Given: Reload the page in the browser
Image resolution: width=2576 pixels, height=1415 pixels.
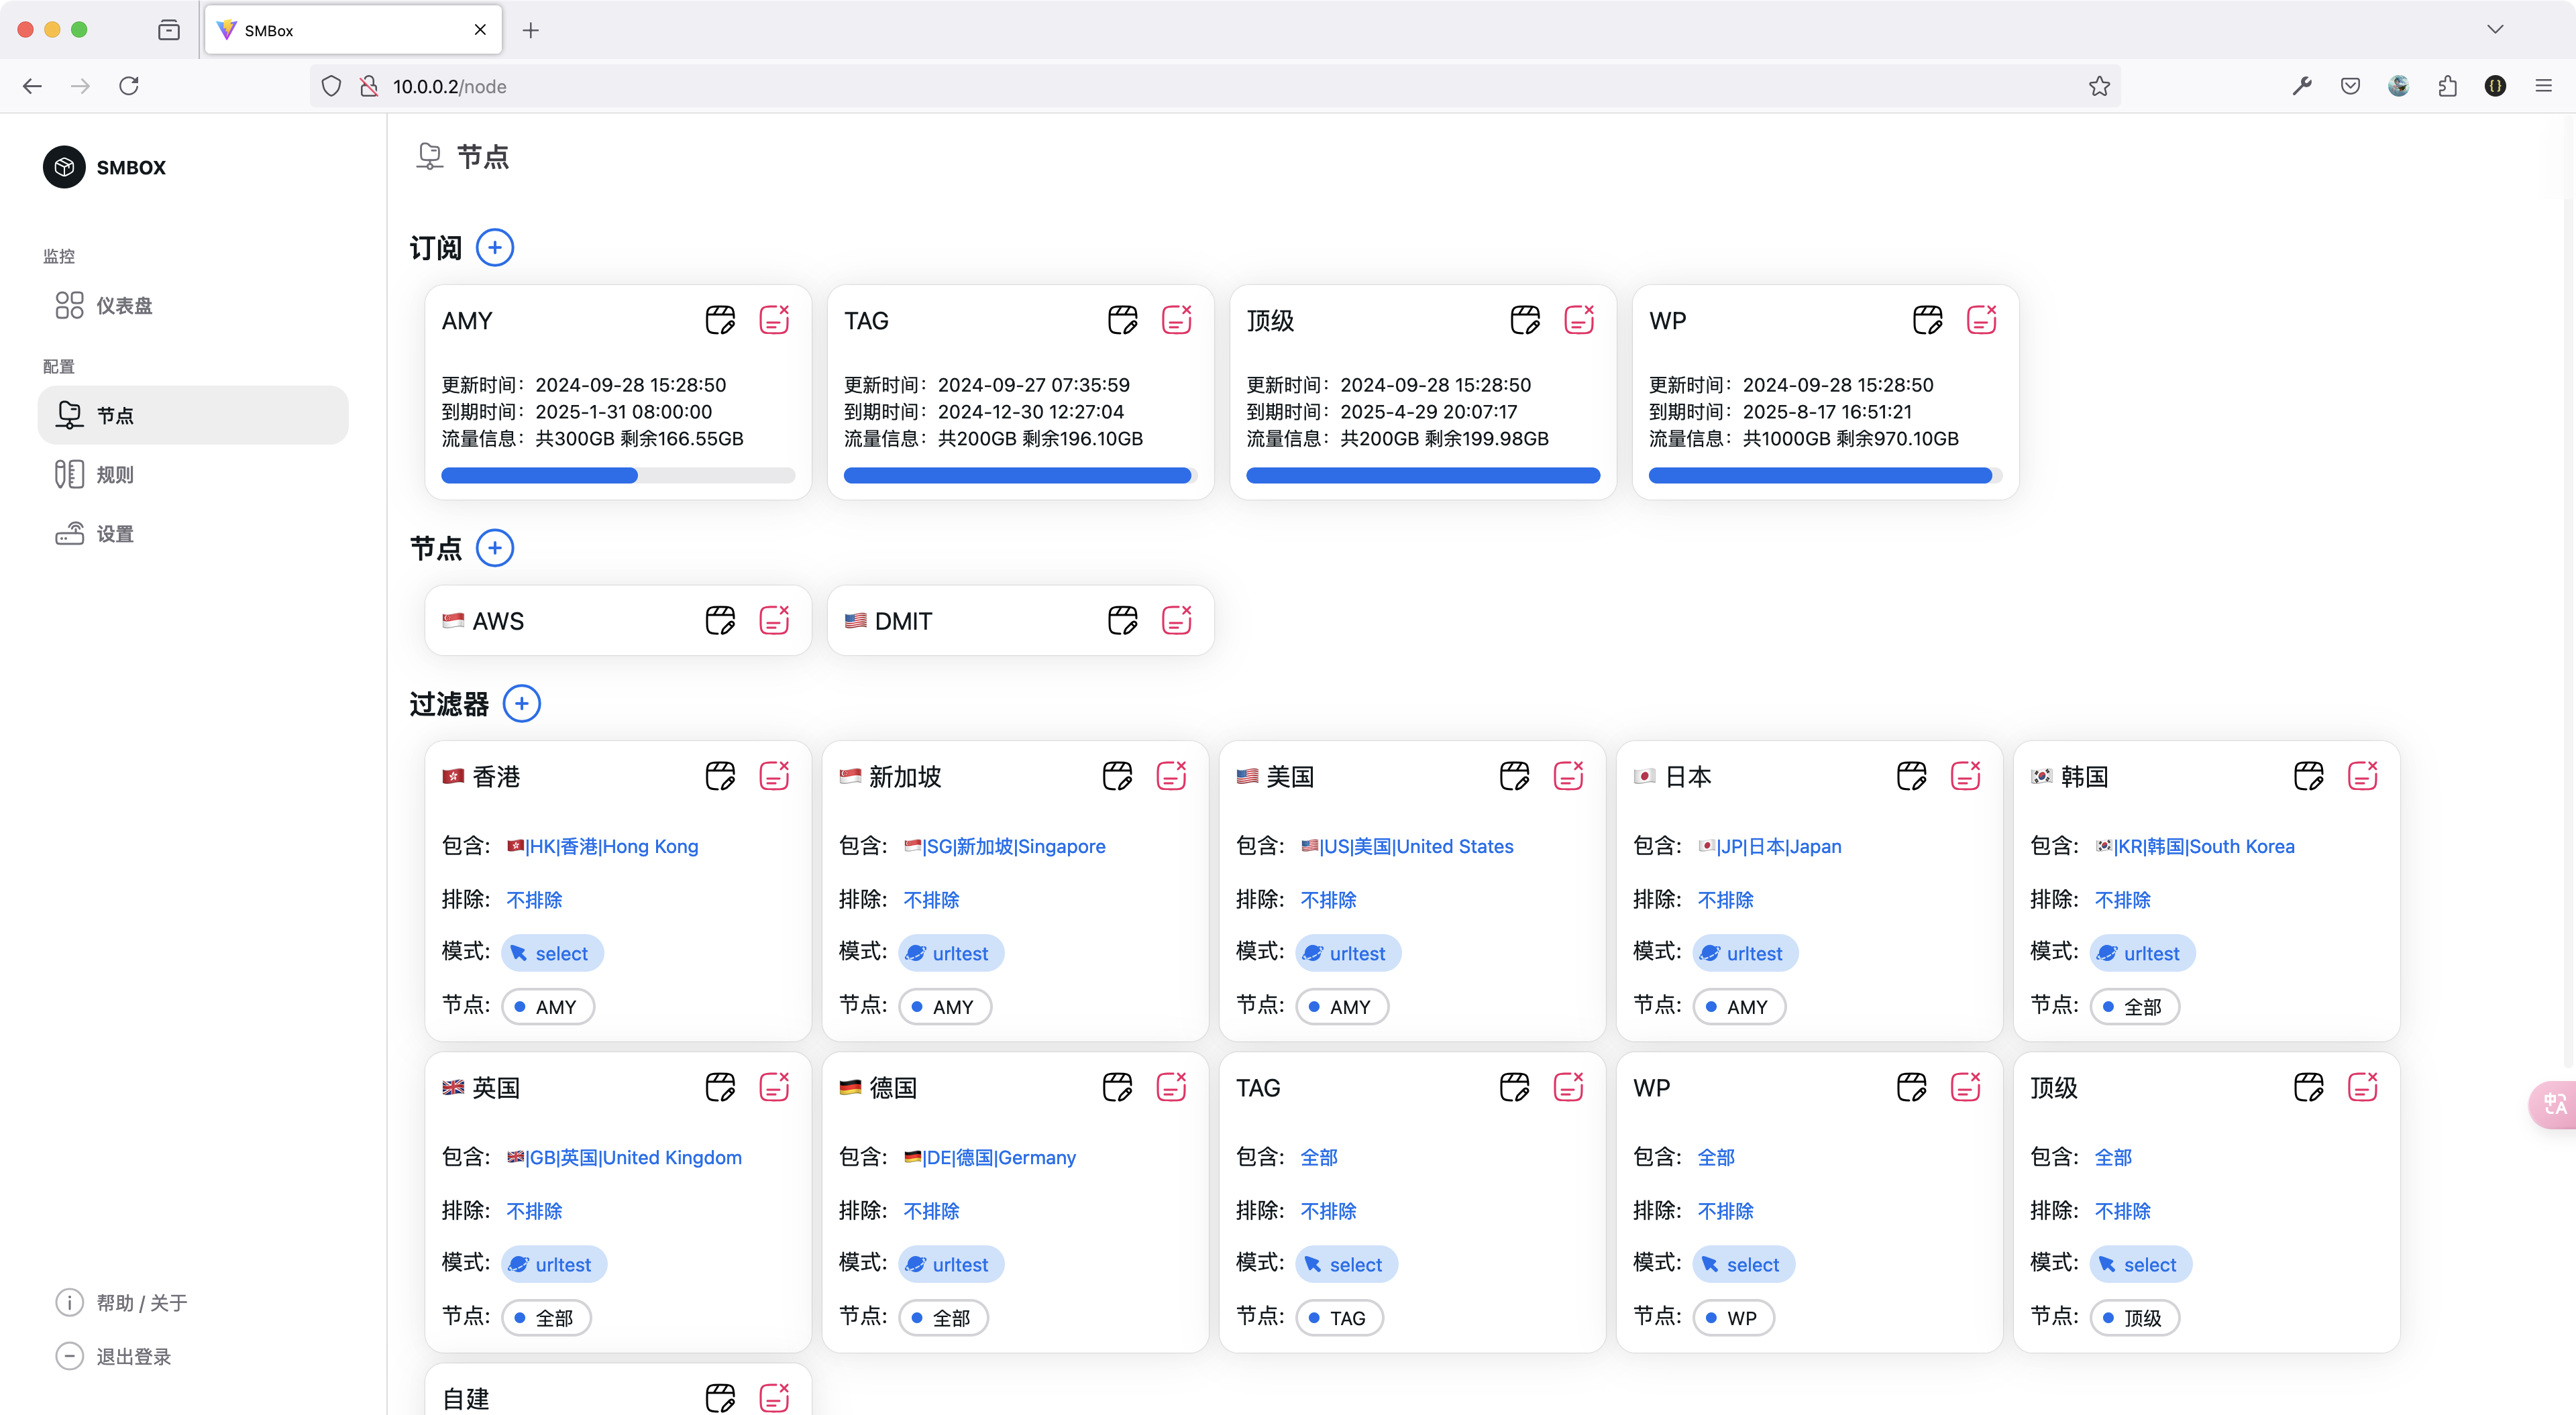Looking at the screenshot, I should 129,86.
